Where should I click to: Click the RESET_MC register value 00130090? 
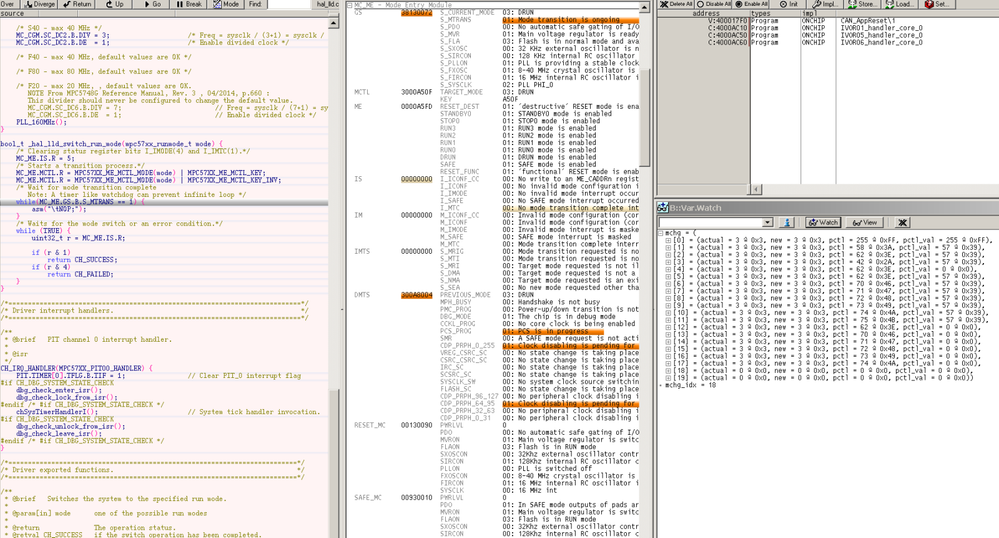[417, 425]
